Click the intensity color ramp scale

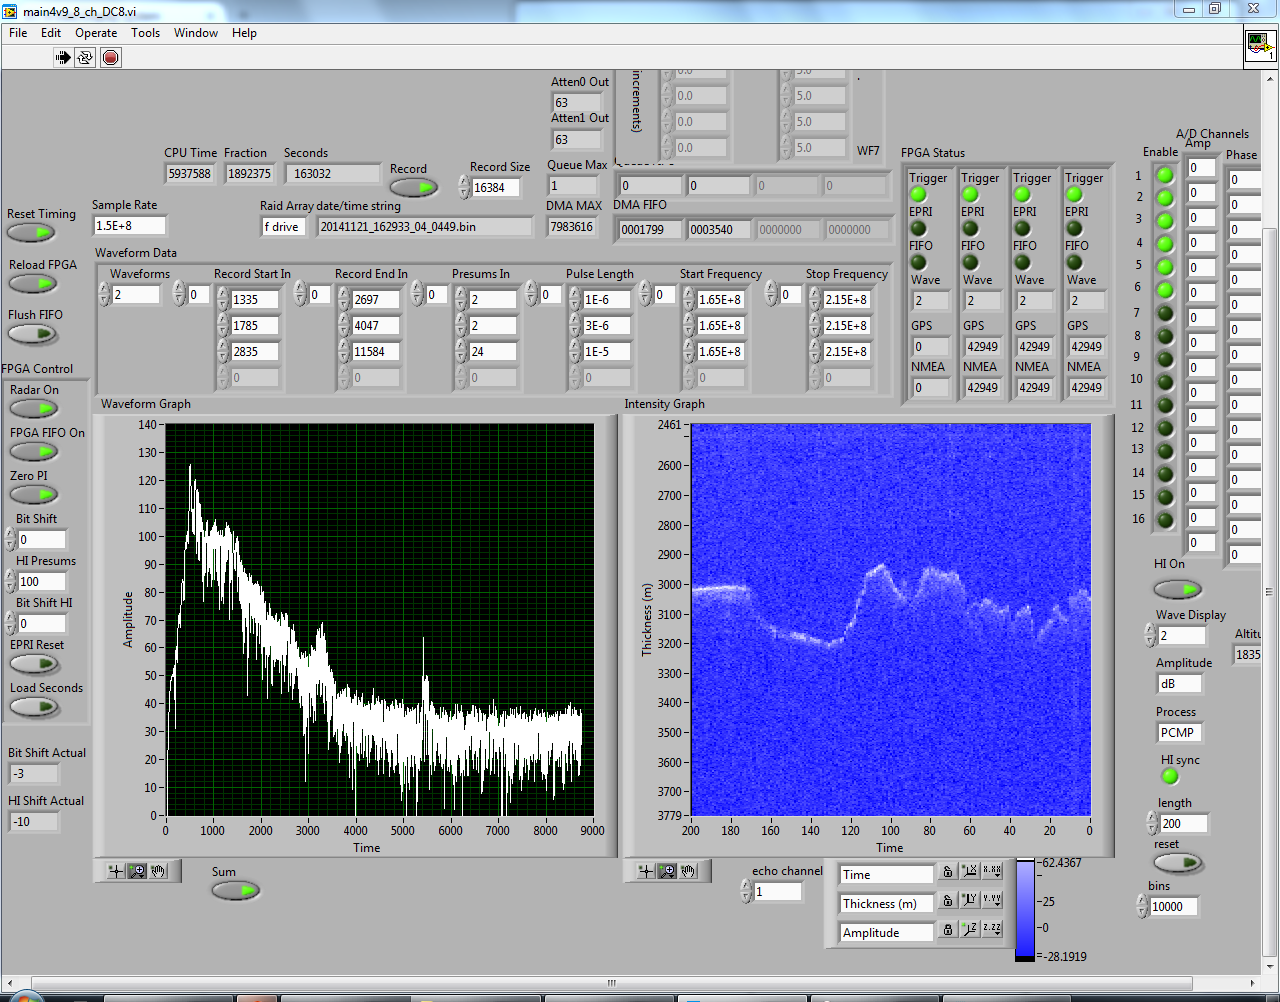[1025, 908]
